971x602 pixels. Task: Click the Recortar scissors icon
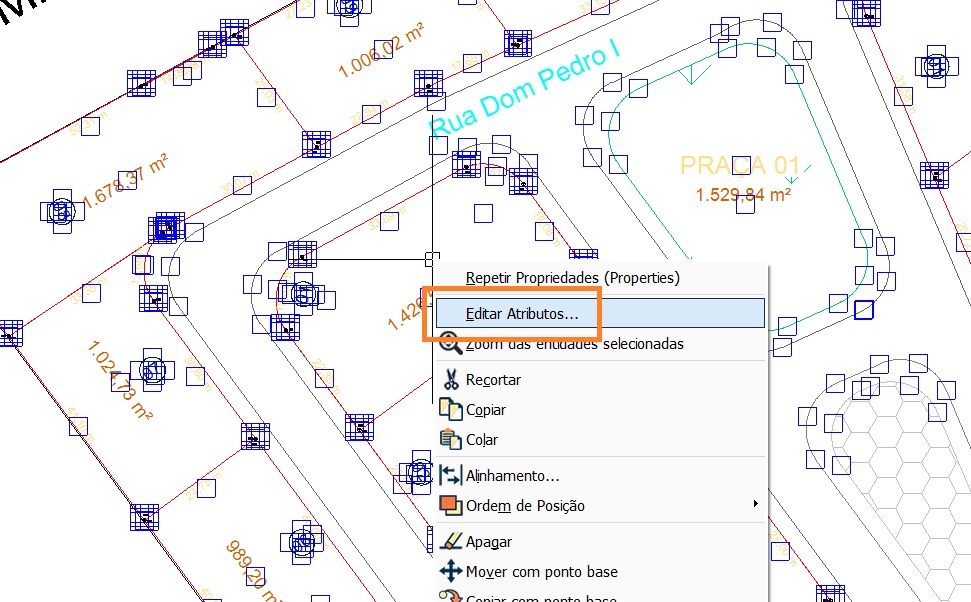point(450,380)
